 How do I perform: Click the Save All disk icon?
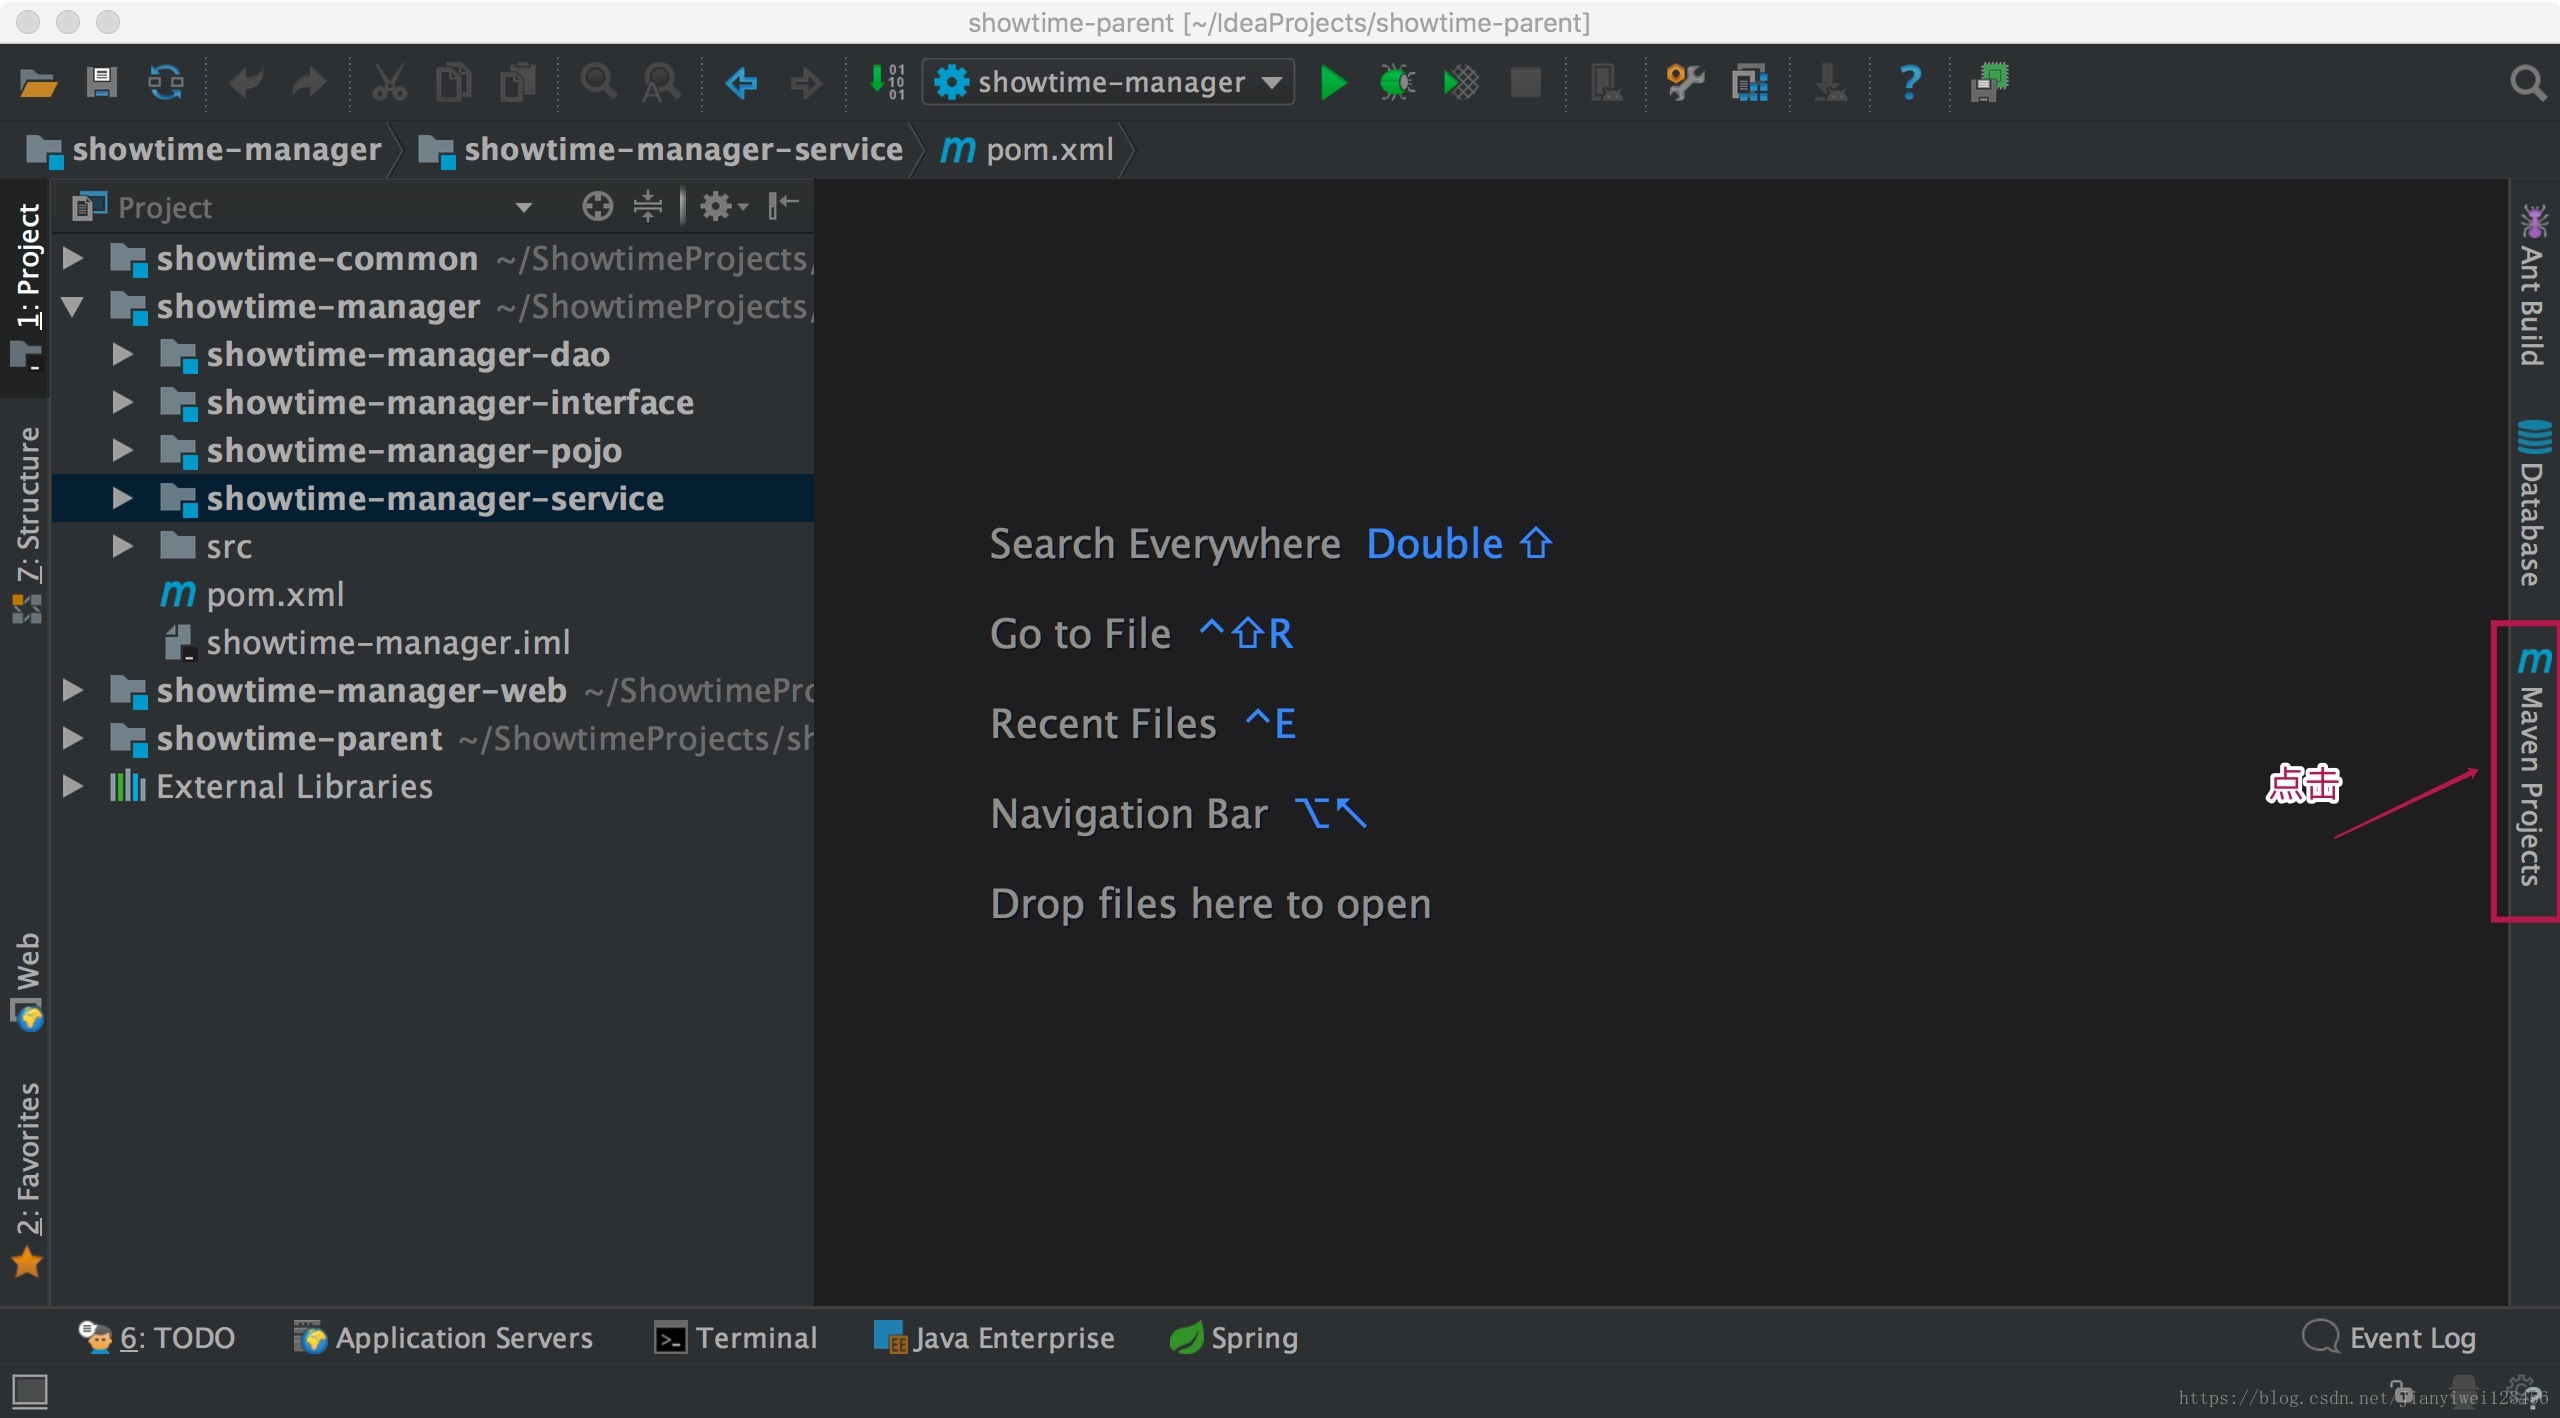(x=101, y=82)
